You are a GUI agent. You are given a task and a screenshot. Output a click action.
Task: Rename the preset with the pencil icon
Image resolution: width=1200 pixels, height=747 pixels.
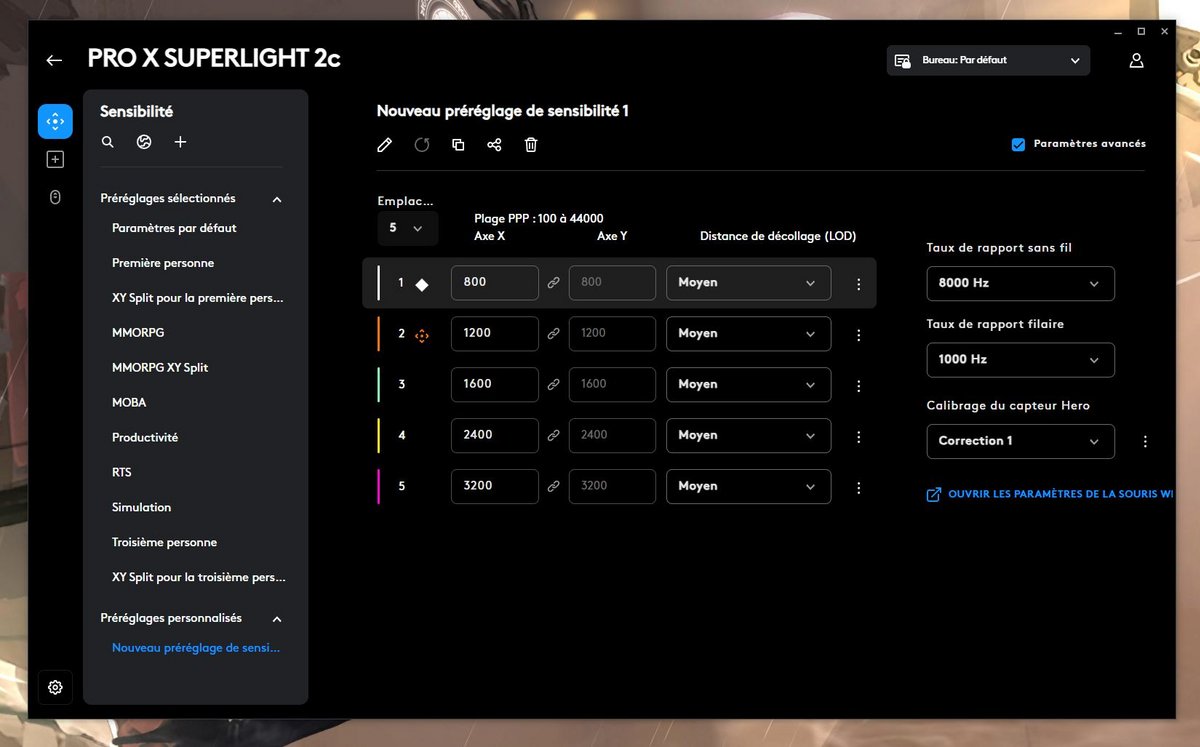coord(385,145)
